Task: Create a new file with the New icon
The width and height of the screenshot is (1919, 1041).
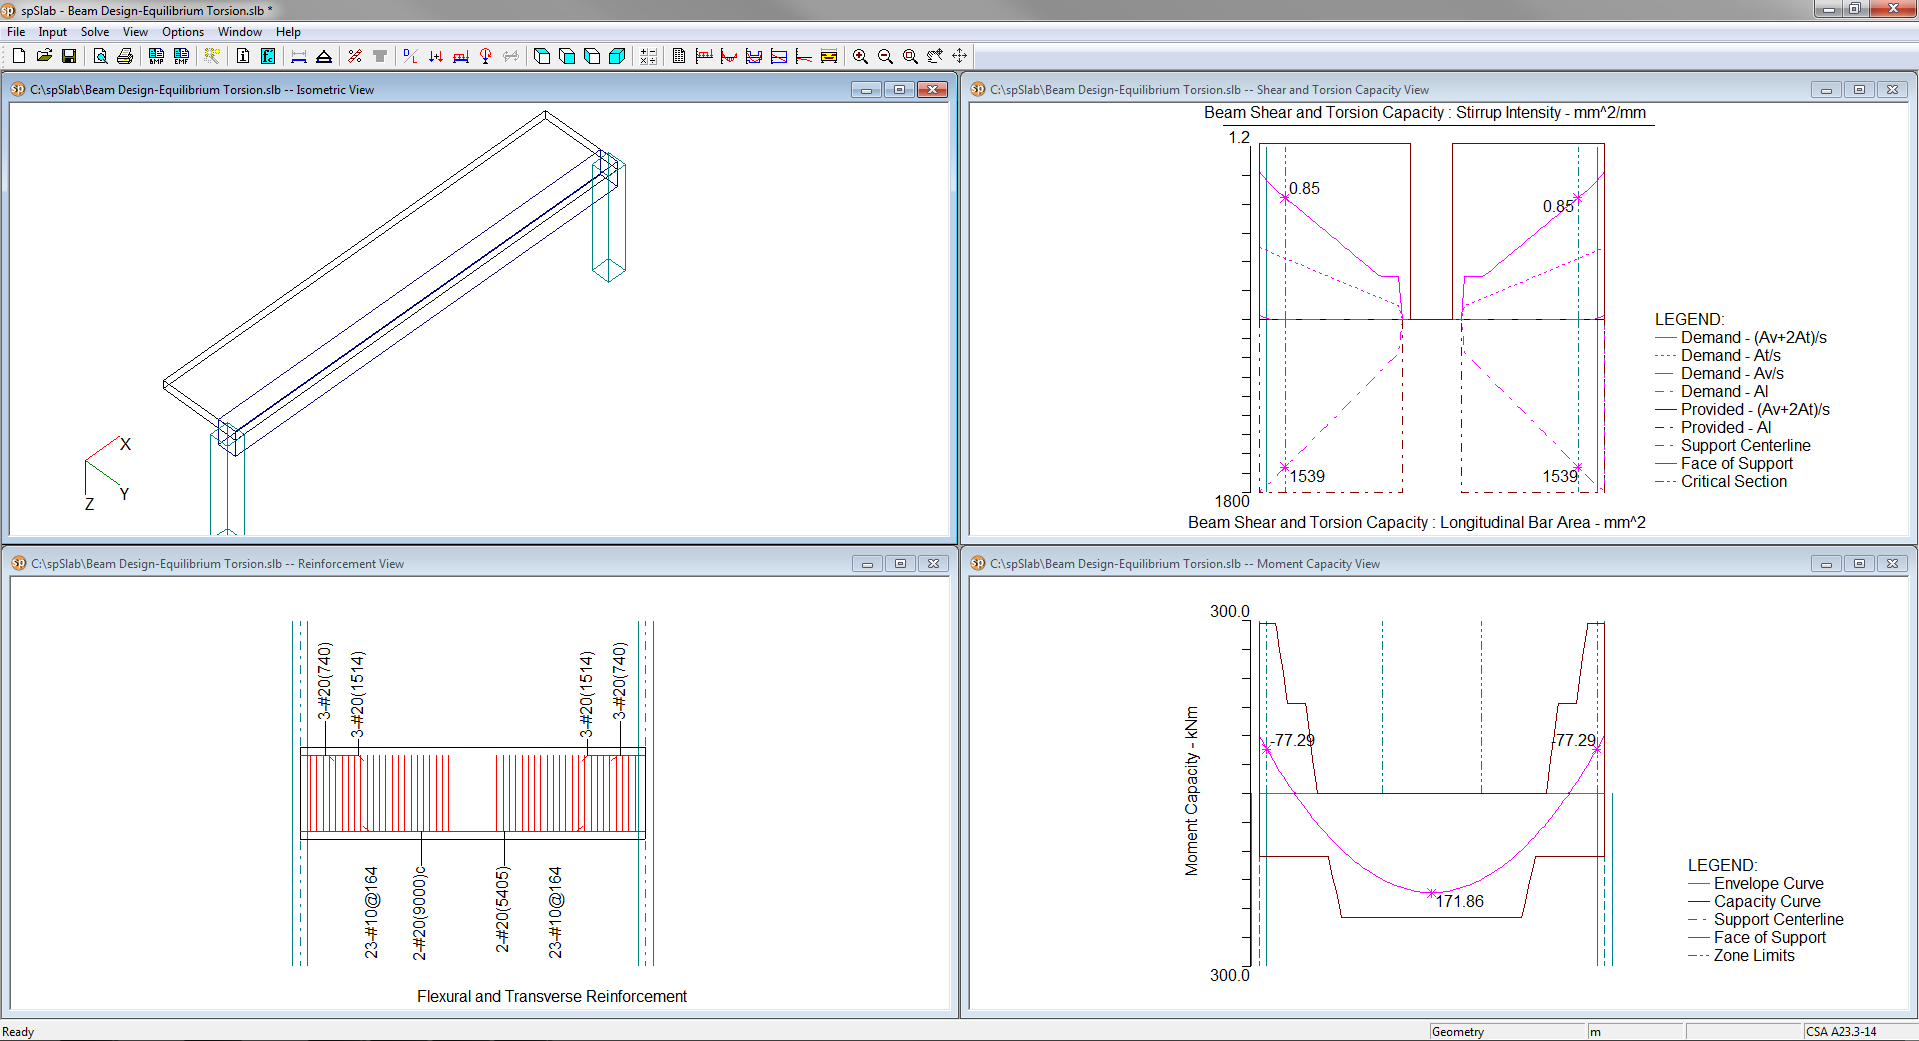Action: [19, 56]
